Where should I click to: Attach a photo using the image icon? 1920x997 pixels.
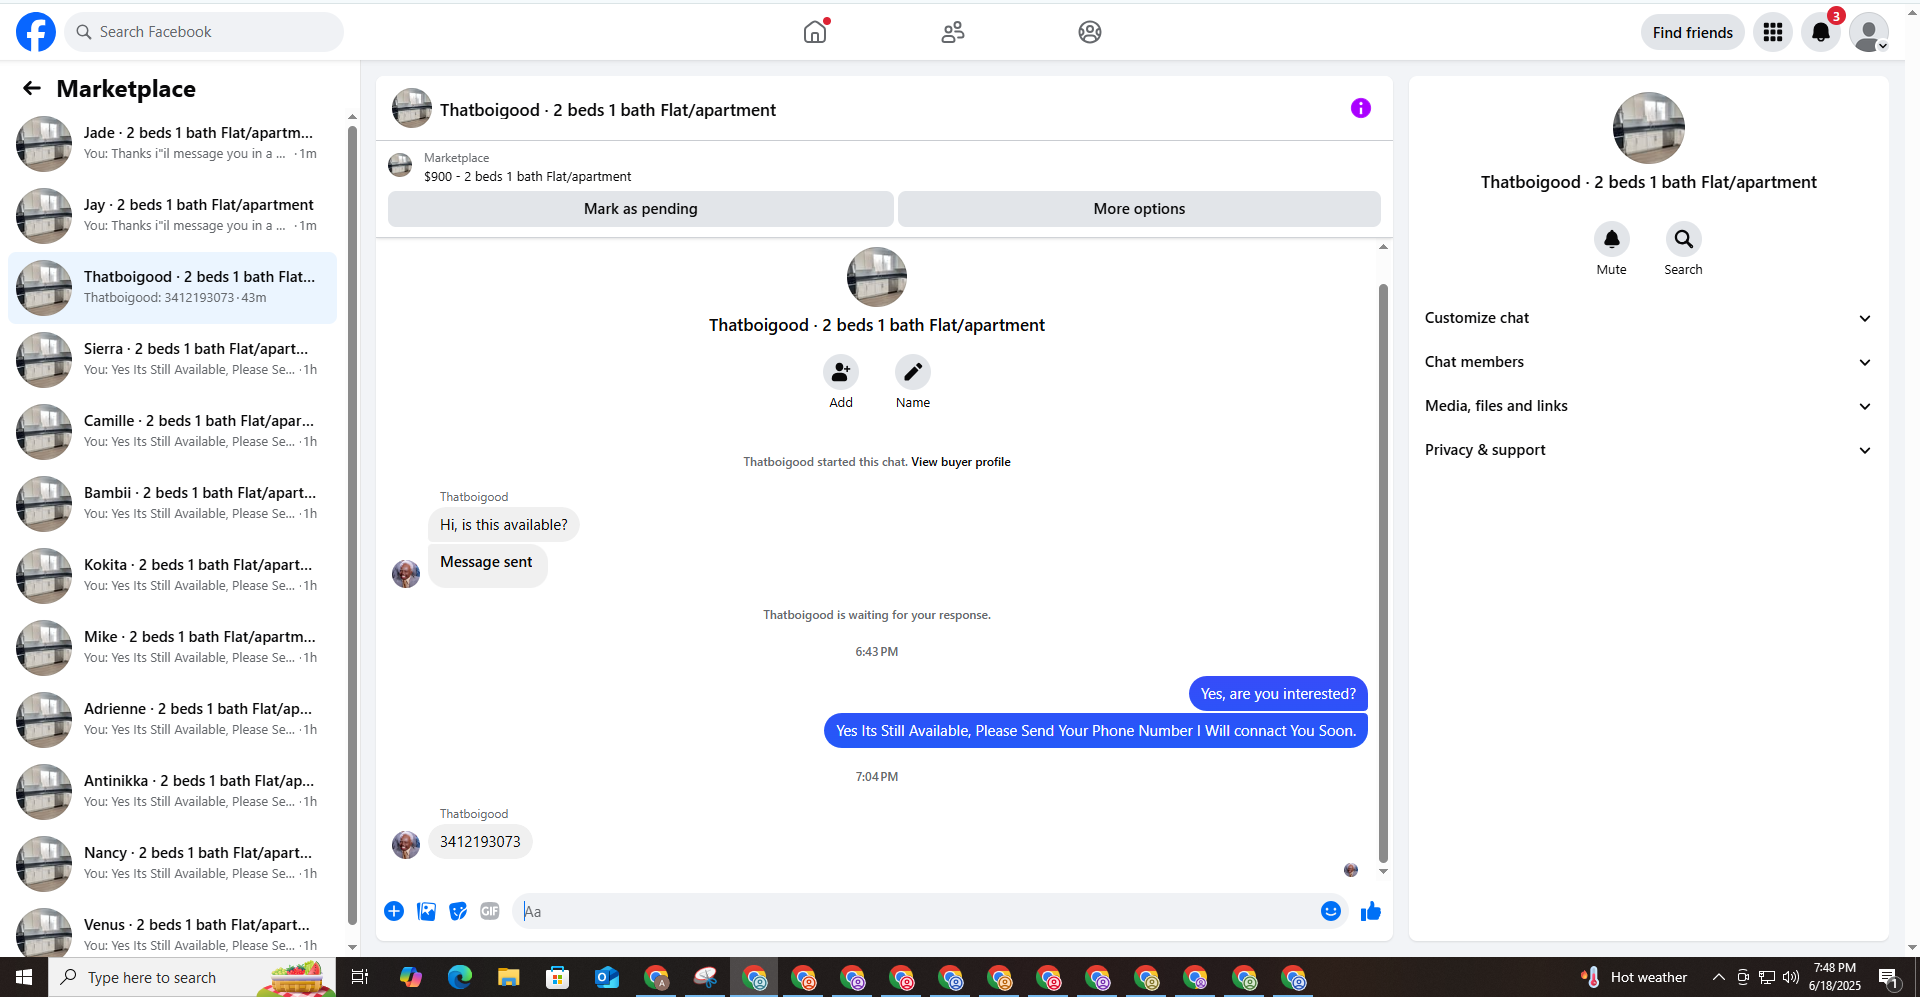point(426,911)
